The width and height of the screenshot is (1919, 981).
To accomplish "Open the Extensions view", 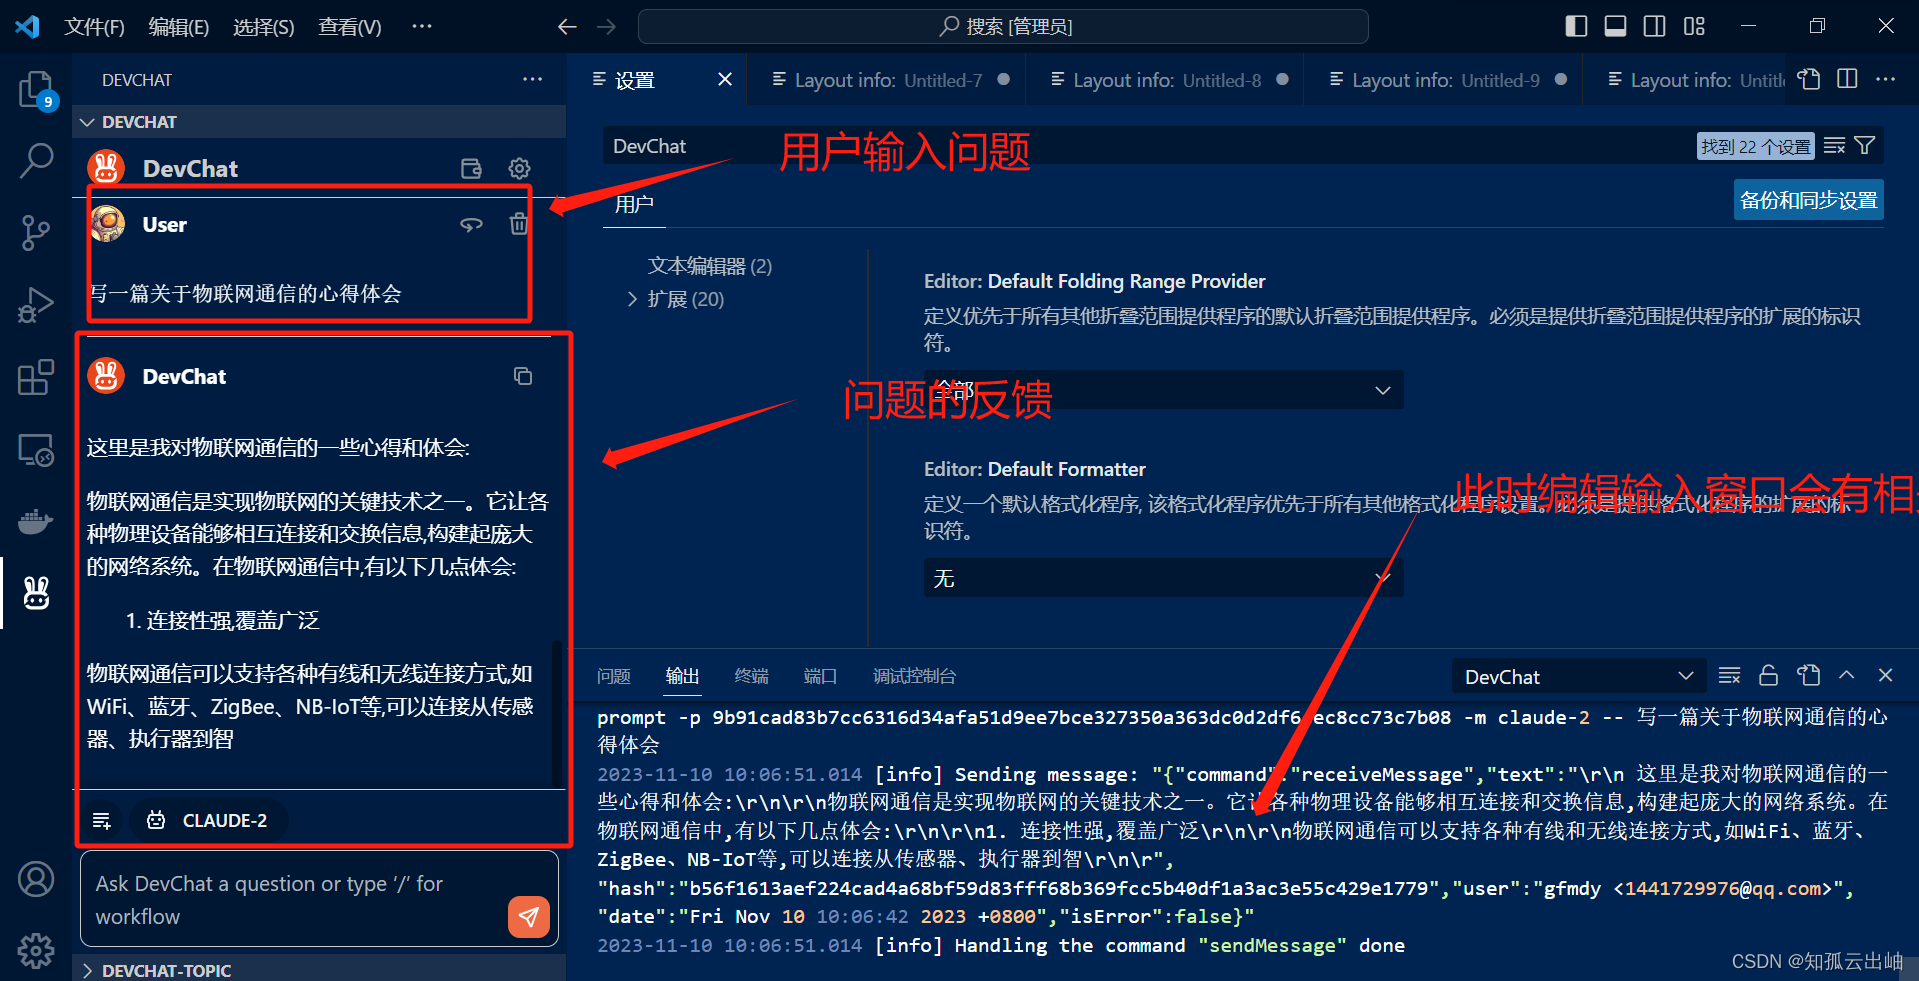I will click(x=36, y=377).
